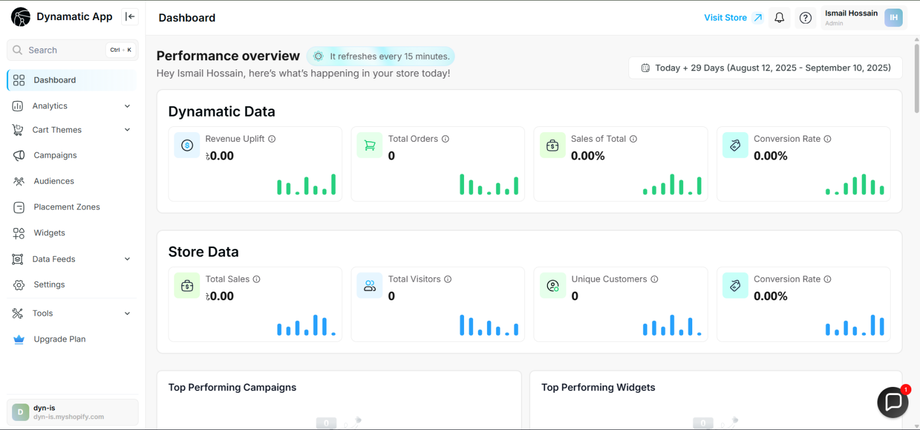
Task: Click the Upgrade Plan button
Action: 59,339
